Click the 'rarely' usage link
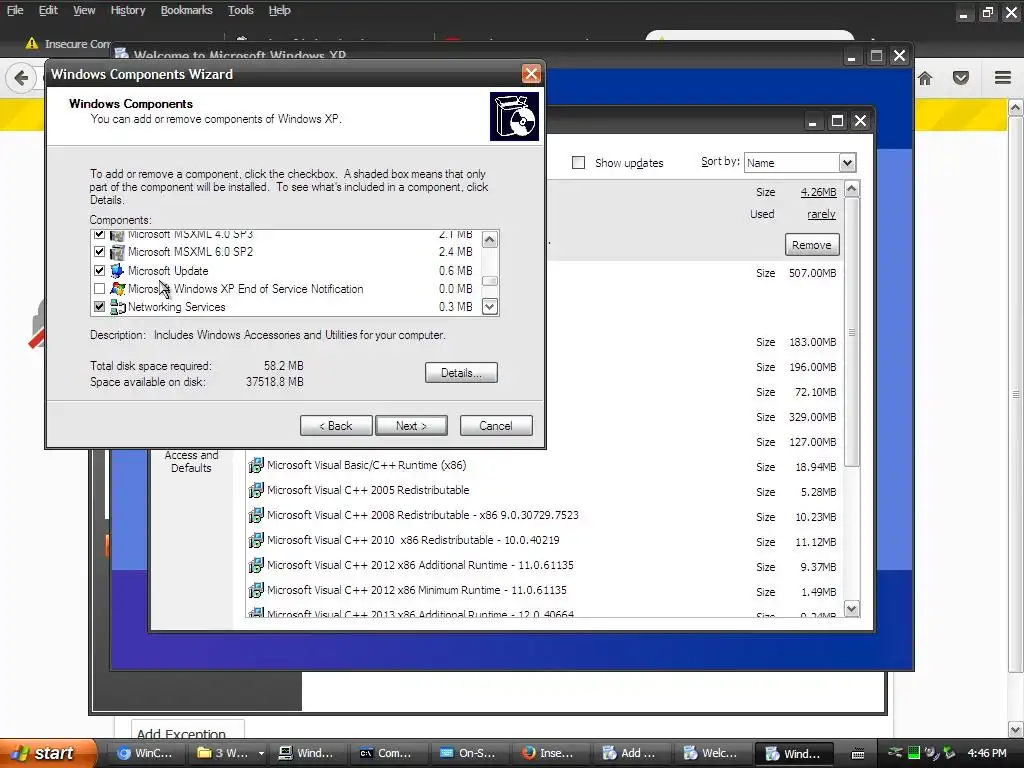This screenshot has width=1024, height=768. point(821,214)
